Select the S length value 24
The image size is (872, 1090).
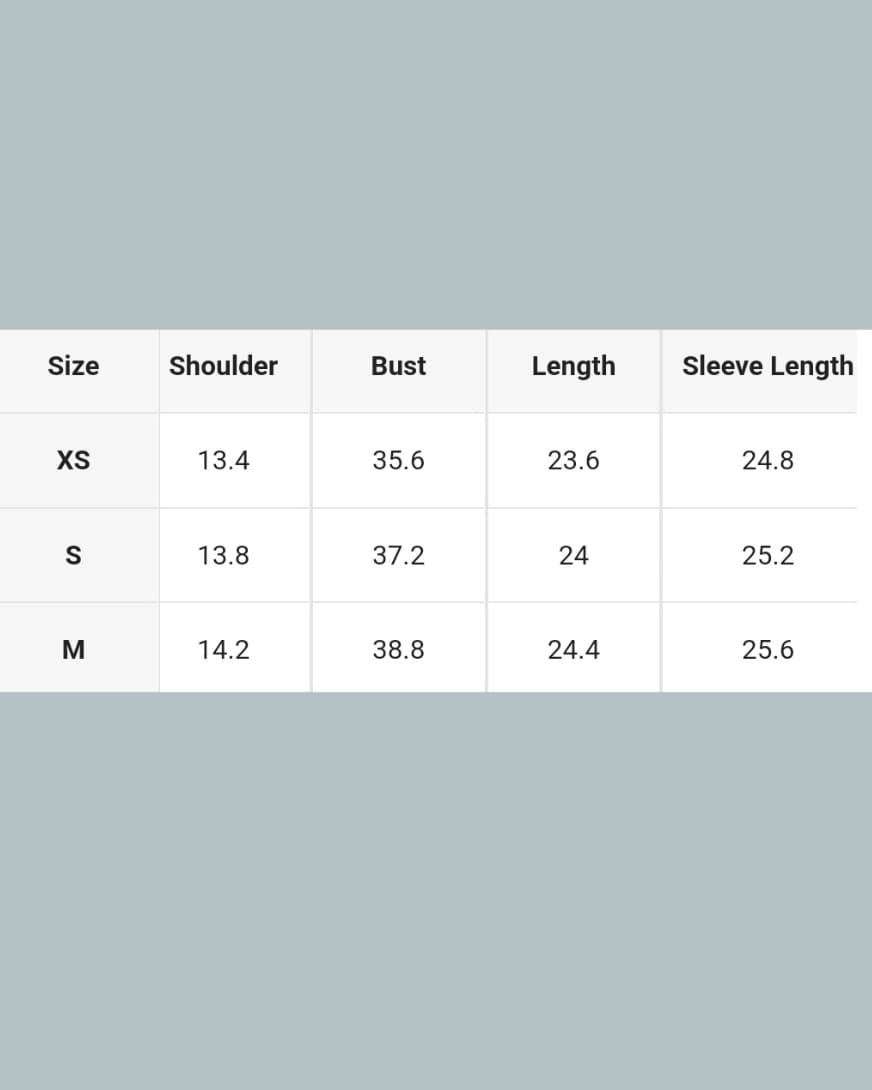tap(573, 555)
